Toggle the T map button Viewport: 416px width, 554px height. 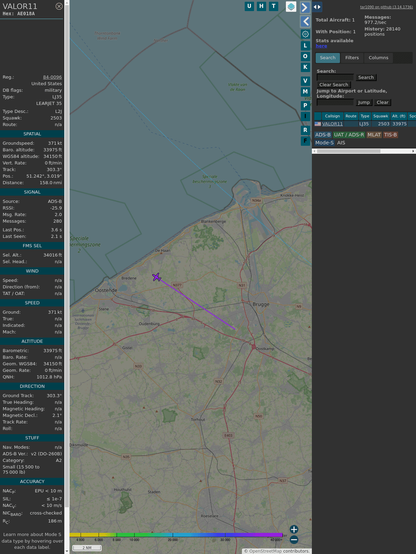coord(273,6)
